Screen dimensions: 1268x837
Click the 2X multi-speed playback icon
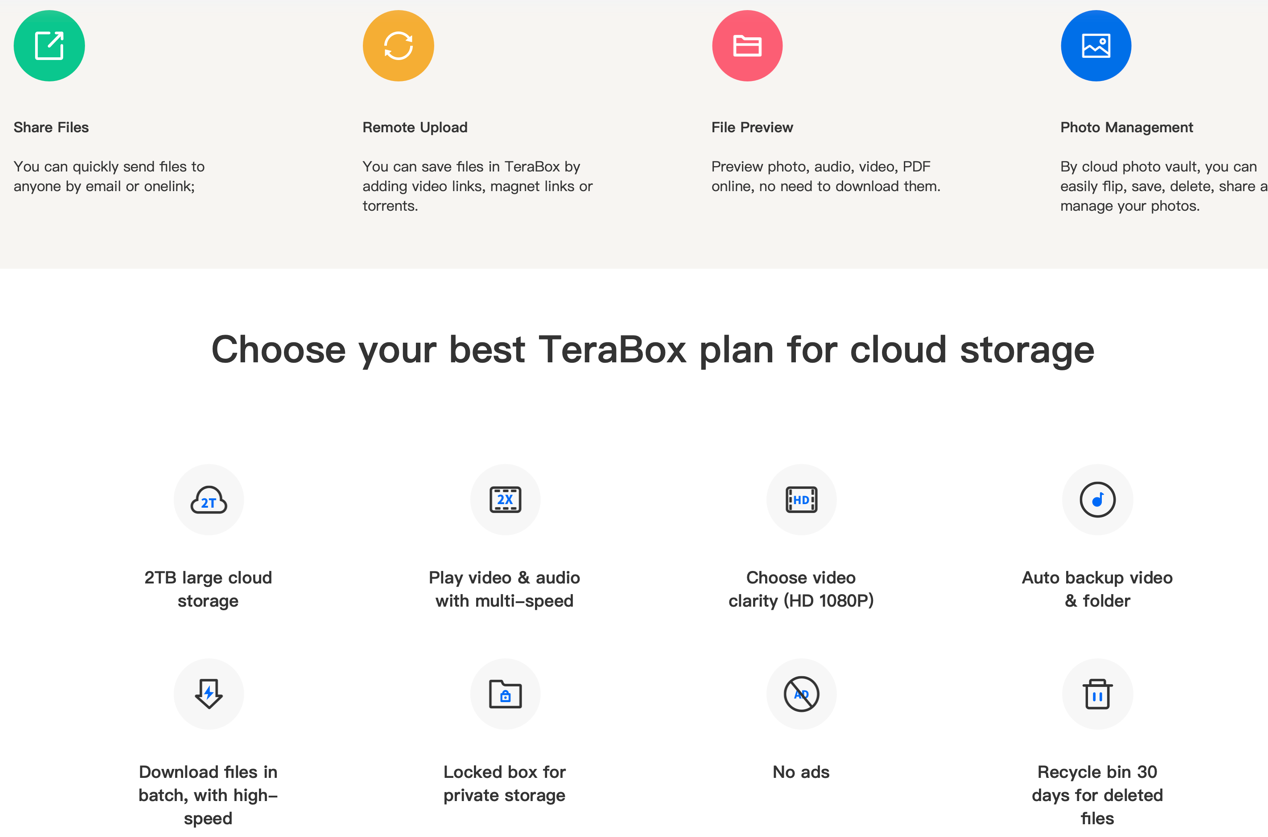click(x=505, y=499)
